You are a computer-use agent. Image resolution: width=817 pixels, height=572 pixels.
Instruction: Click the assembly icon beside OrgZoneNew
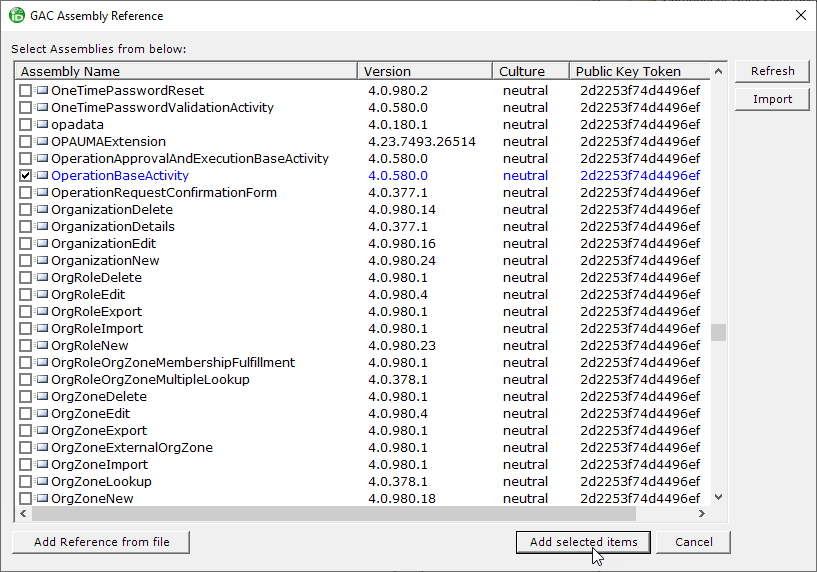42,499
